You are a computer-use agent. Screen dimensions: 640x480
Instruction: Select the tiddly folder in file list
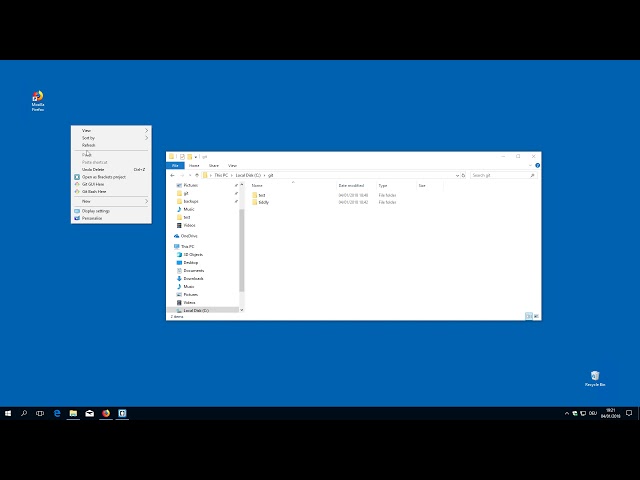coord(260,202)
